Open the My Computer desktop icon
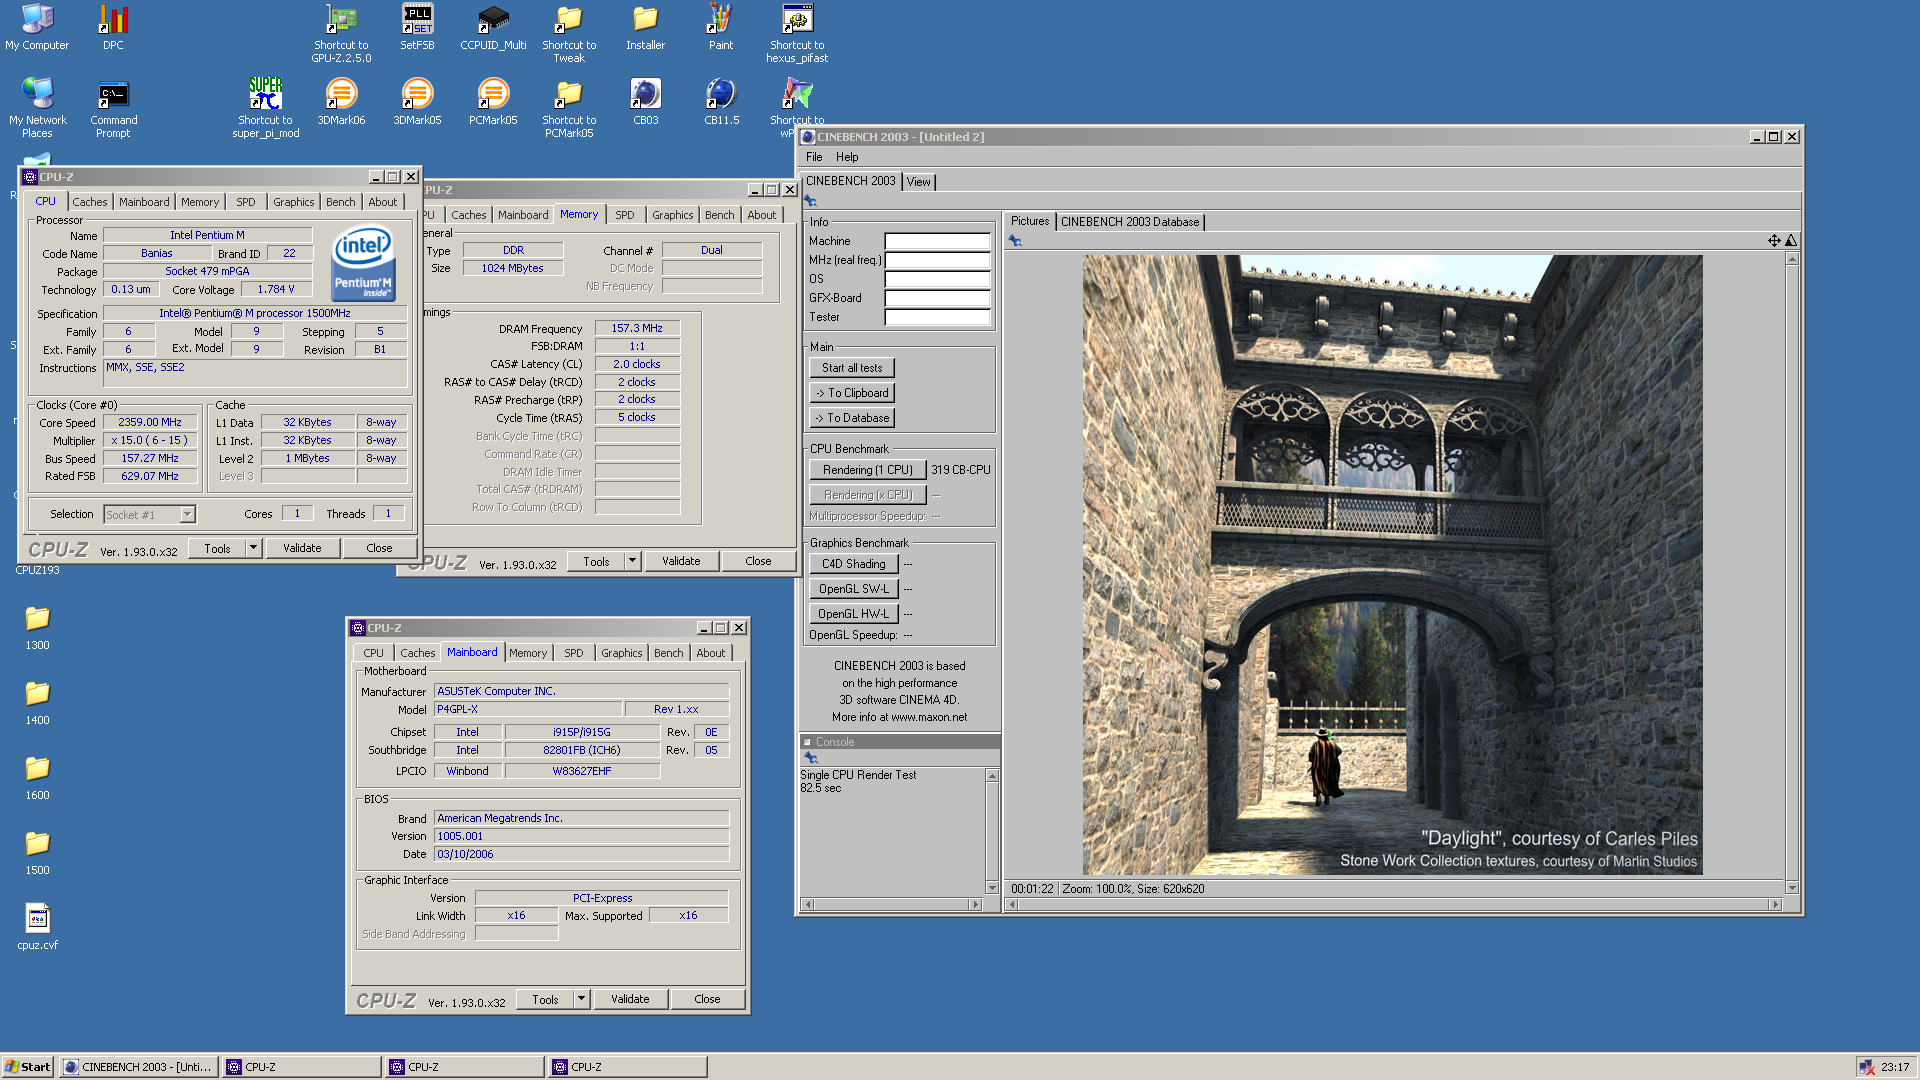This screenshot has height=1080, width=1920. (37, 27)
